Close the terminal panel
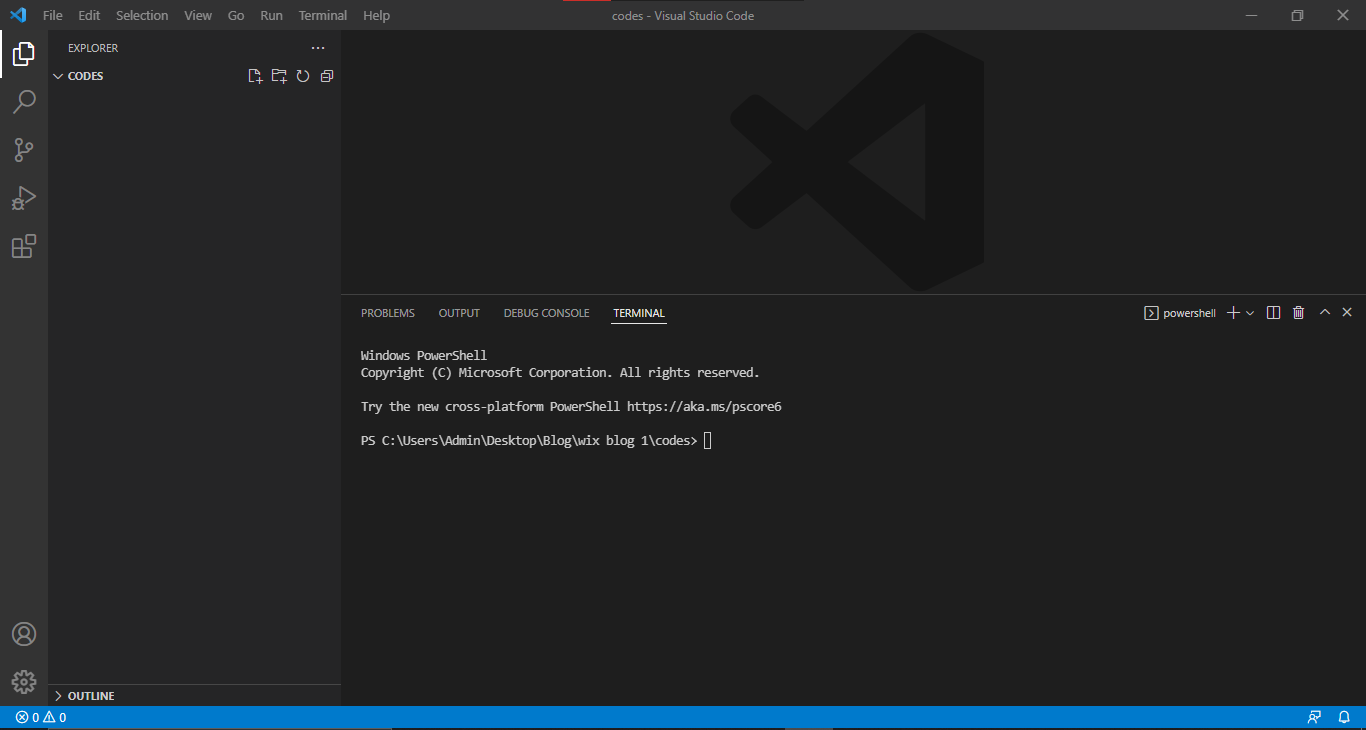Viewport: 1366px width, 730px height. pyautogui.click(x=1347, y=313)
